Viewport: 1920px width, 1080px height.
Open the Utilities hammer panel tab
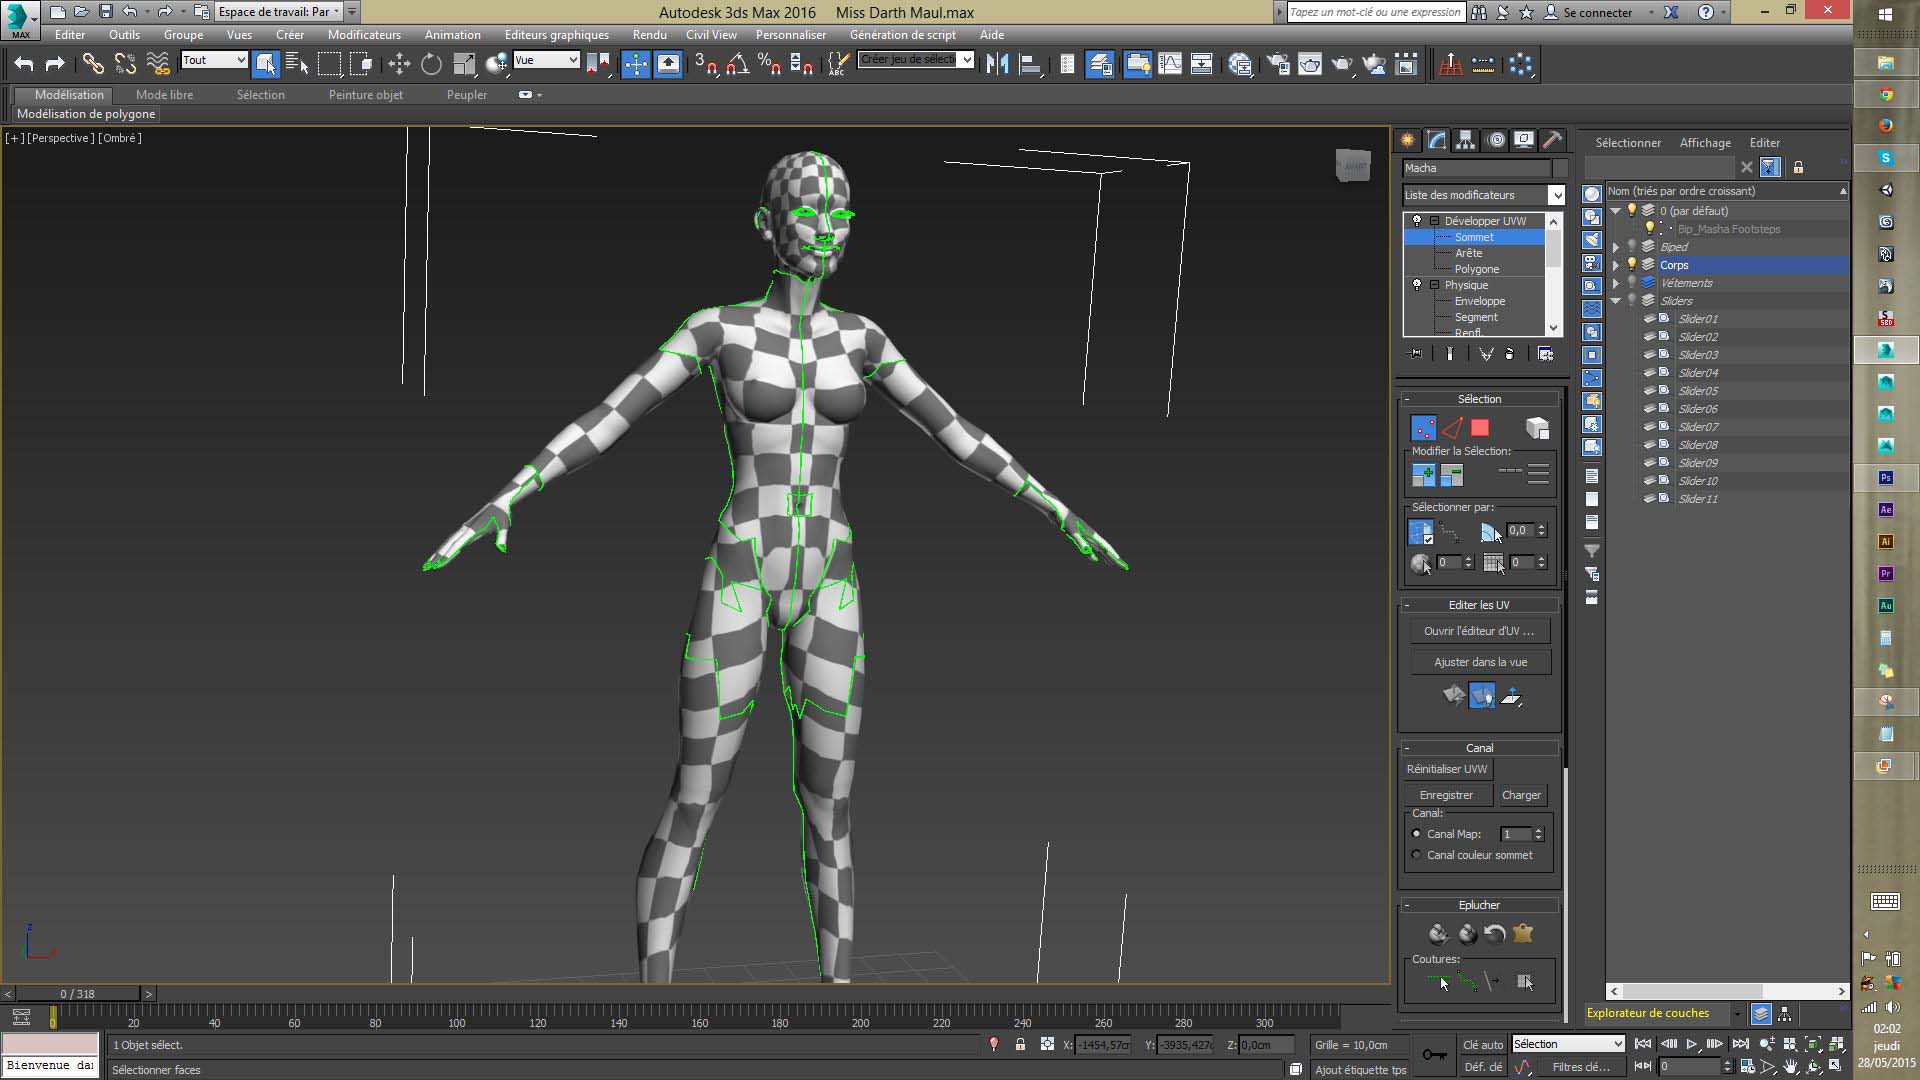point(1552,140)
